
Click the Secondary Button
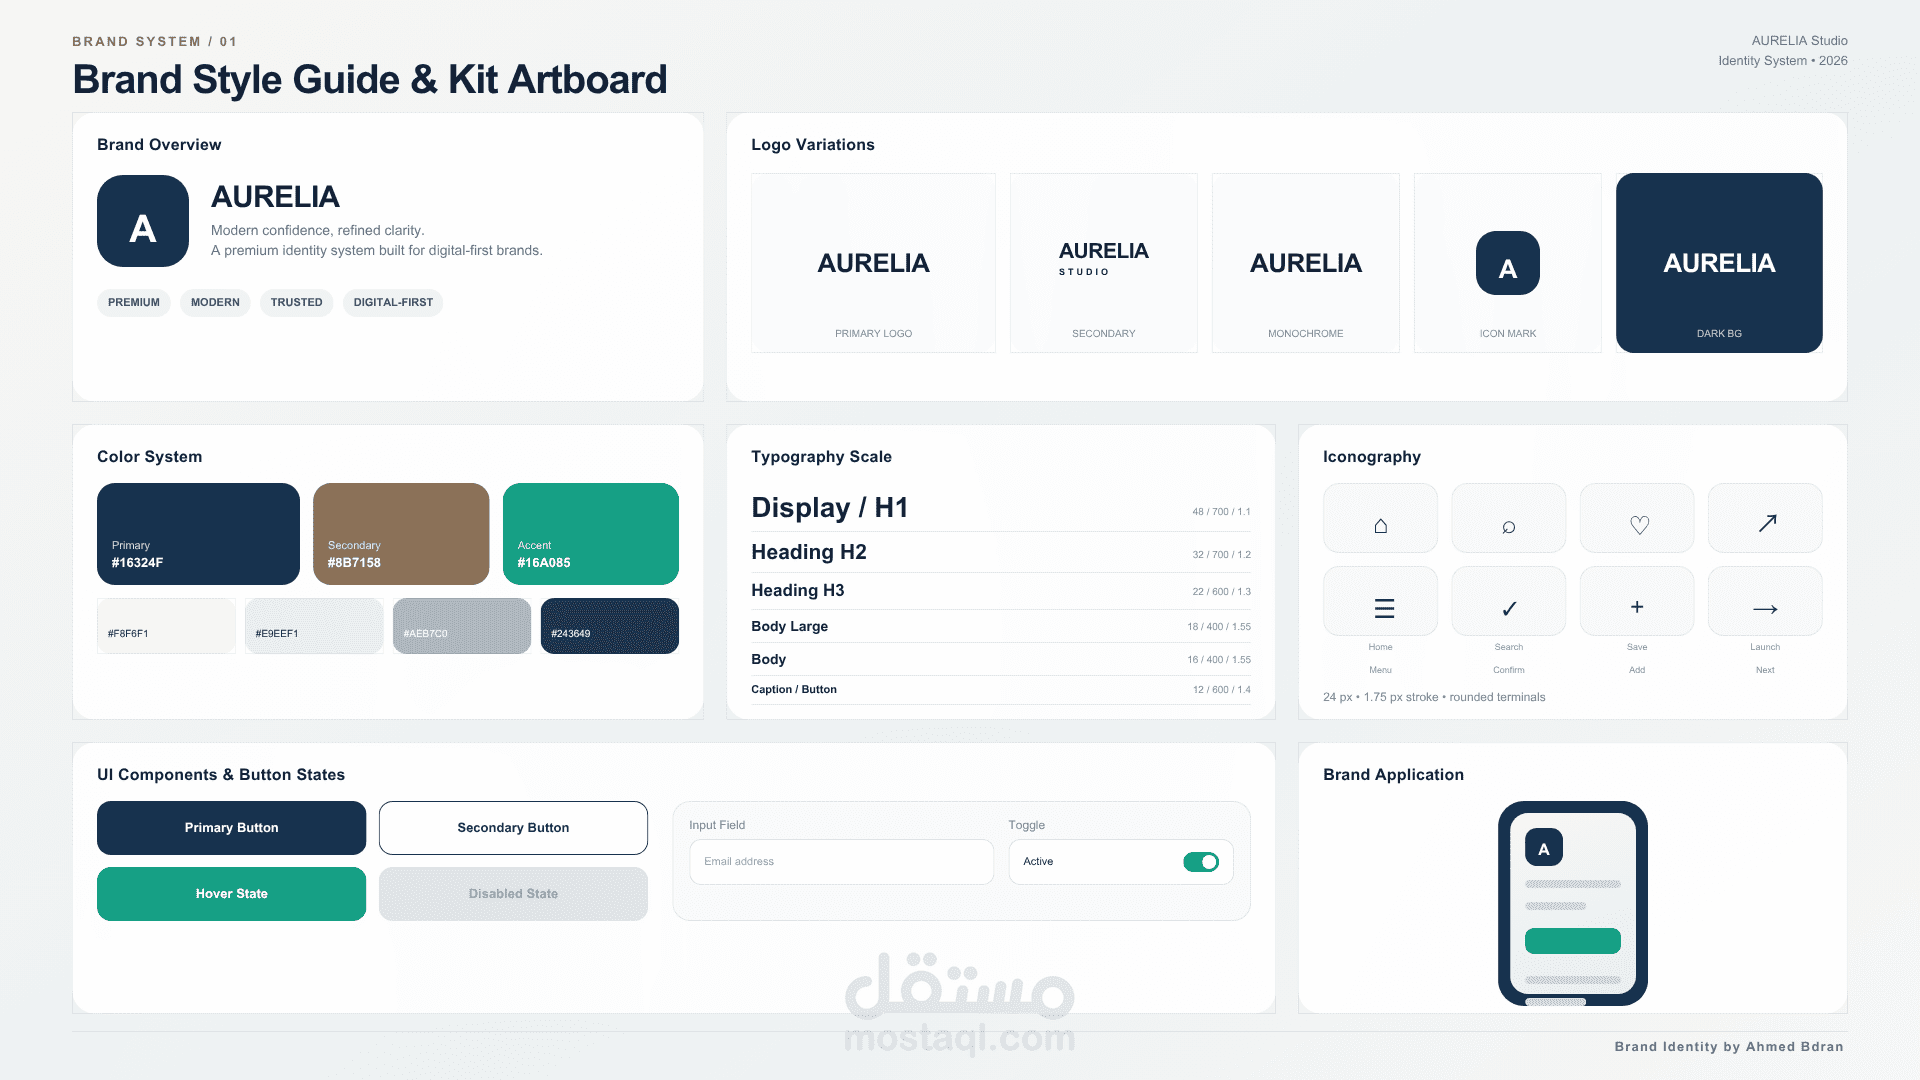pyautogui.click(x=513, y=828)
